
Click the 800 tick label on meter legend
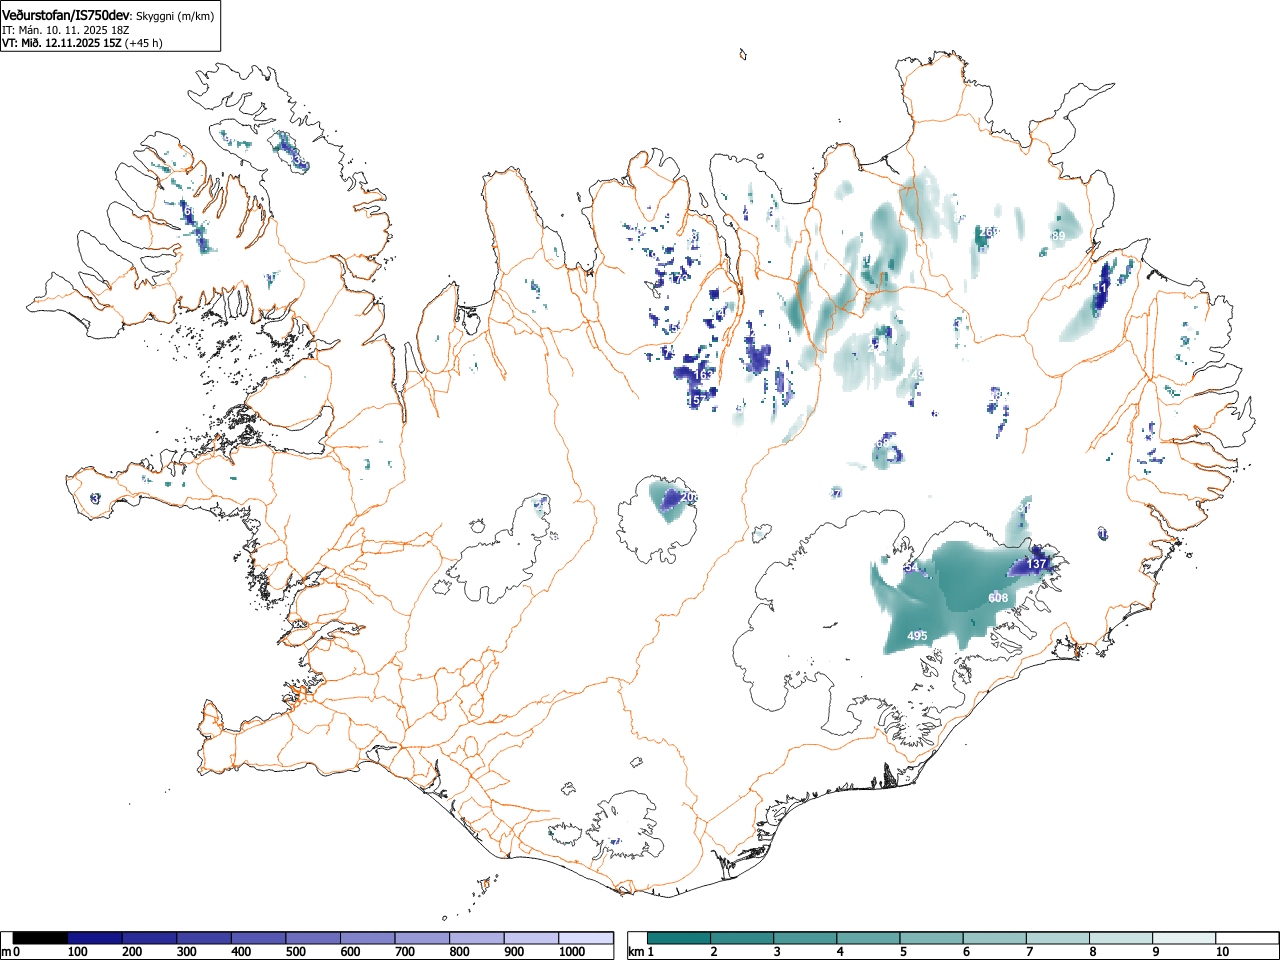click(459, 952)
